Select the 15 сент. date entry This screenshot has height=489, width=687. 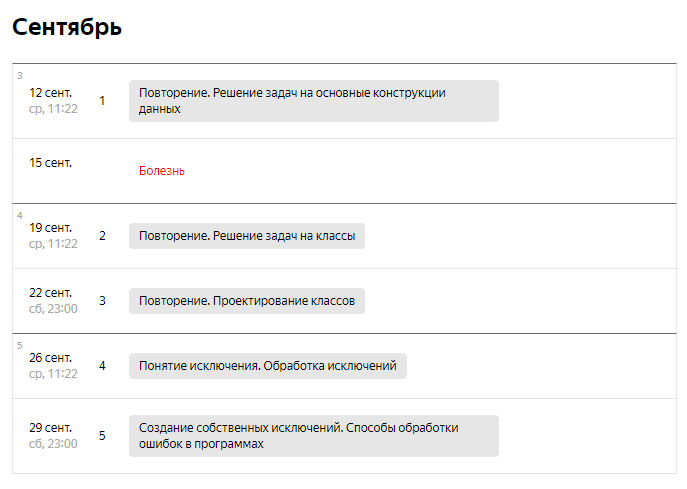[50, 163]
